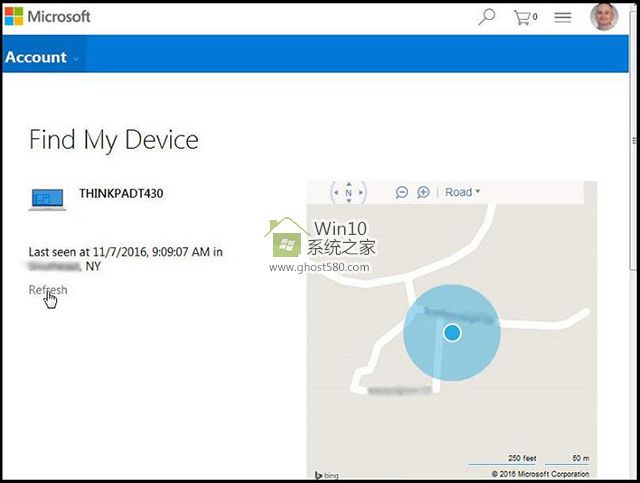The image size is (640, 483).
Task: Pan map west with left arrow
Action: point(336,192)
